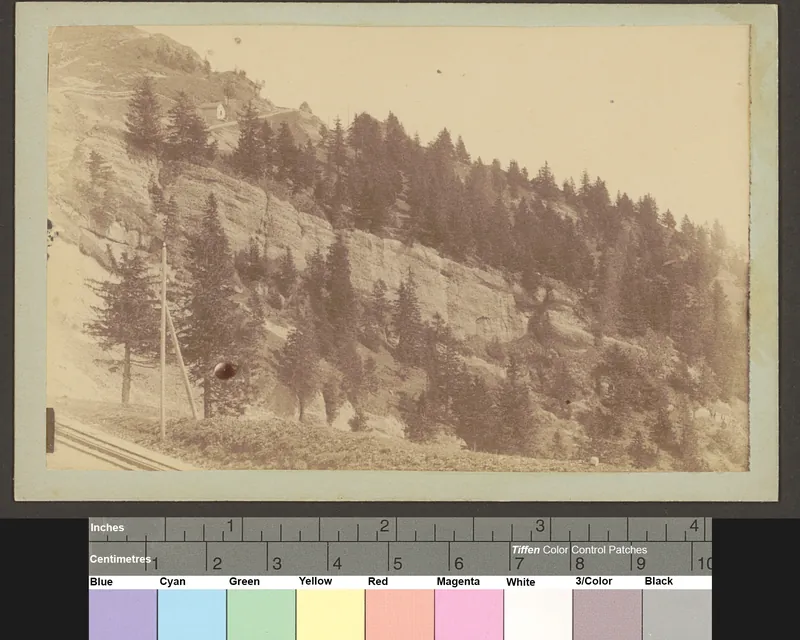The height and width of the screenshot is (640, 800).
Task: Click the 'Magenta' patch label
Action: coord(458,582)
